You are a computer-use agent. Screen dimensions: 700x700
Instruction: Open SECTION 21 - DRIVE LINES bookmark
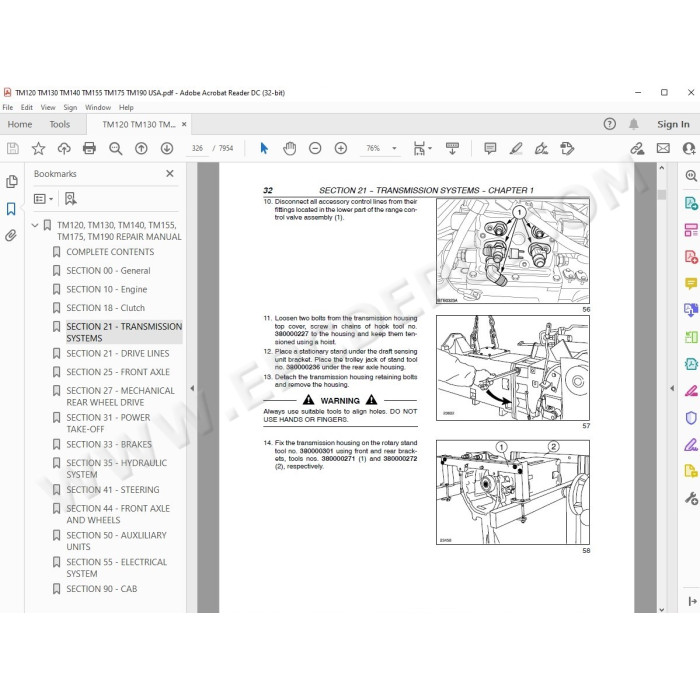118,354
